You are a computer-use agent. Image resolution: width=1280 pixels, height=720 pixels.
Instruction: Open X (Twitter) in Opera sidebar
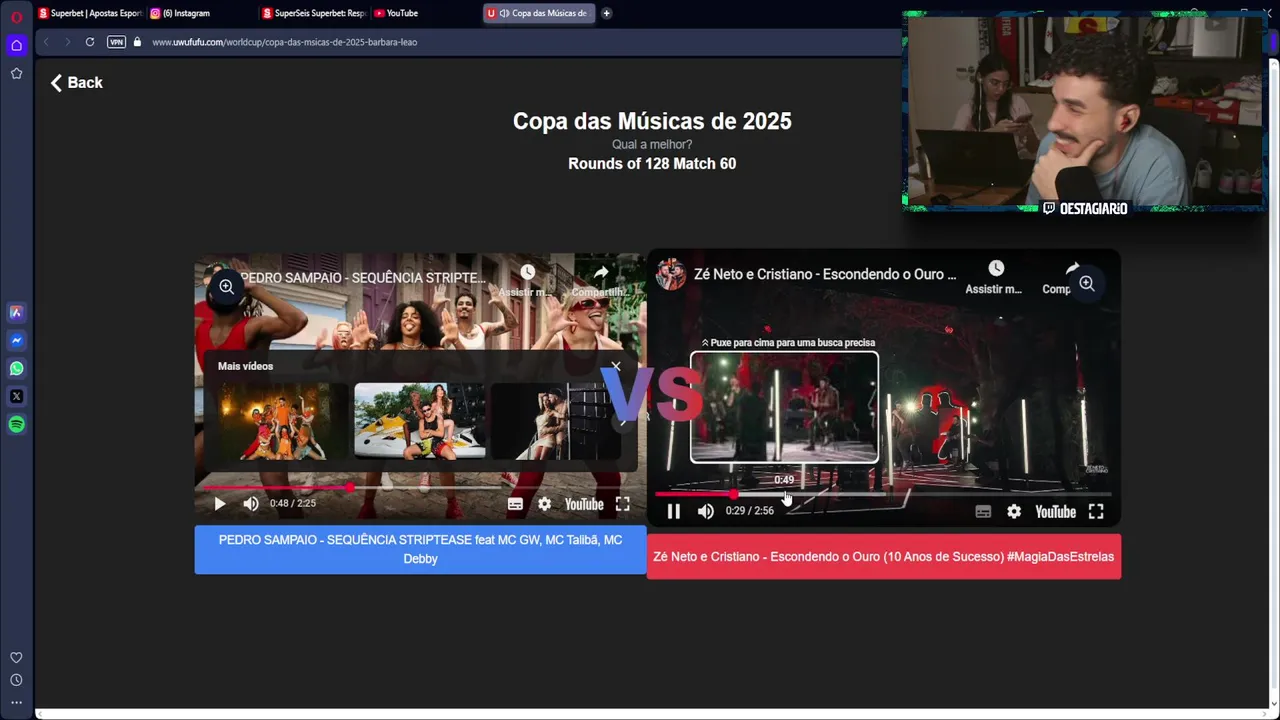[x=16, y=396]
